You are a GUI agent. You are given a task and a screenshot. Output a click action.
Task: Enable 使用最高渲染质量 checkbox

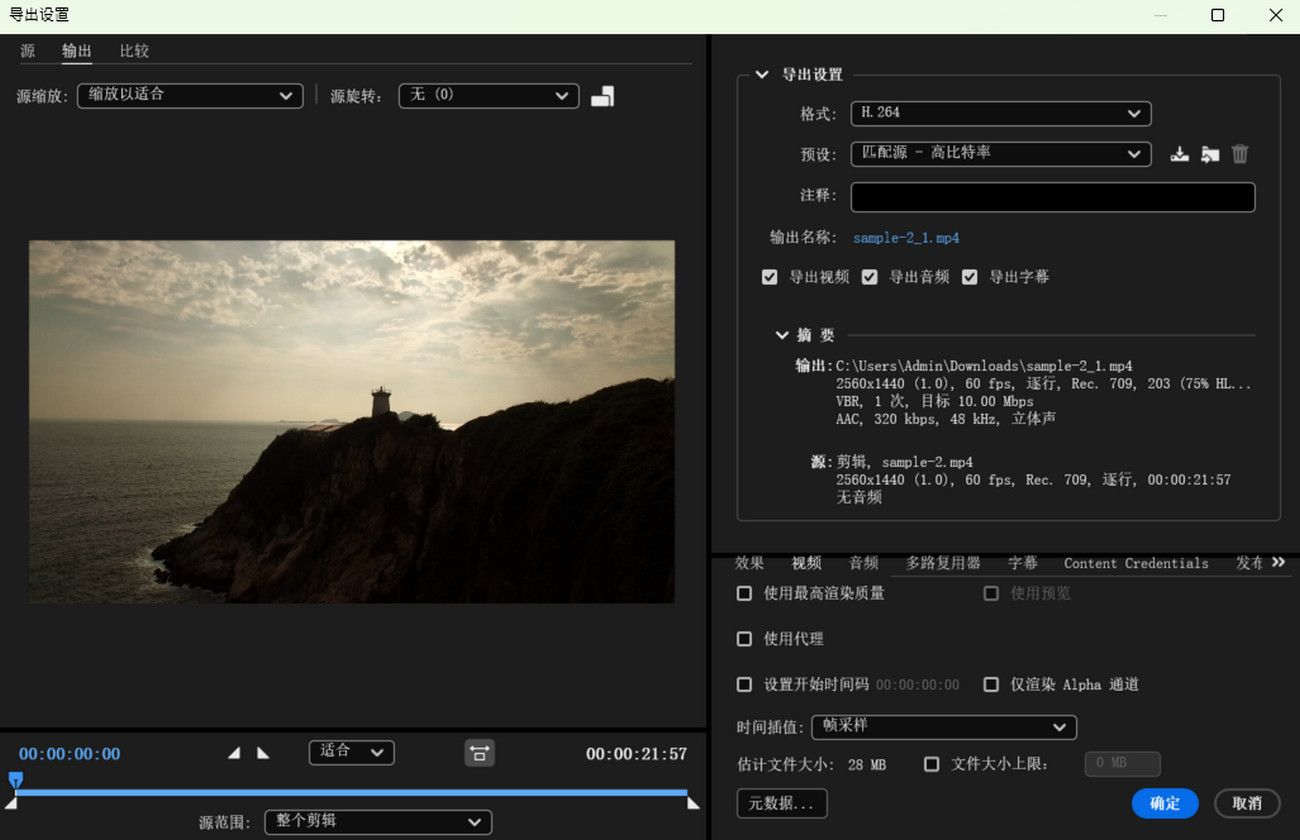(x=744, y=593)
